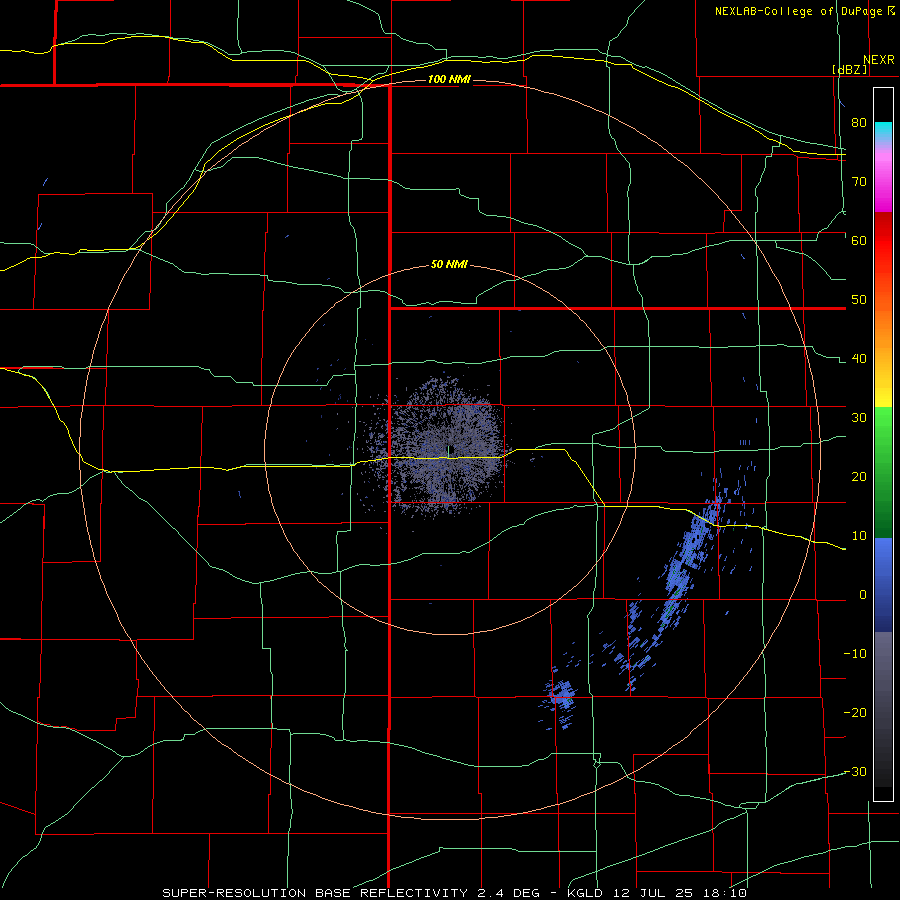Screen dimensions: 900x900
Task: Click the 100 NMI range ring label
Action: [x=449, y=79]
